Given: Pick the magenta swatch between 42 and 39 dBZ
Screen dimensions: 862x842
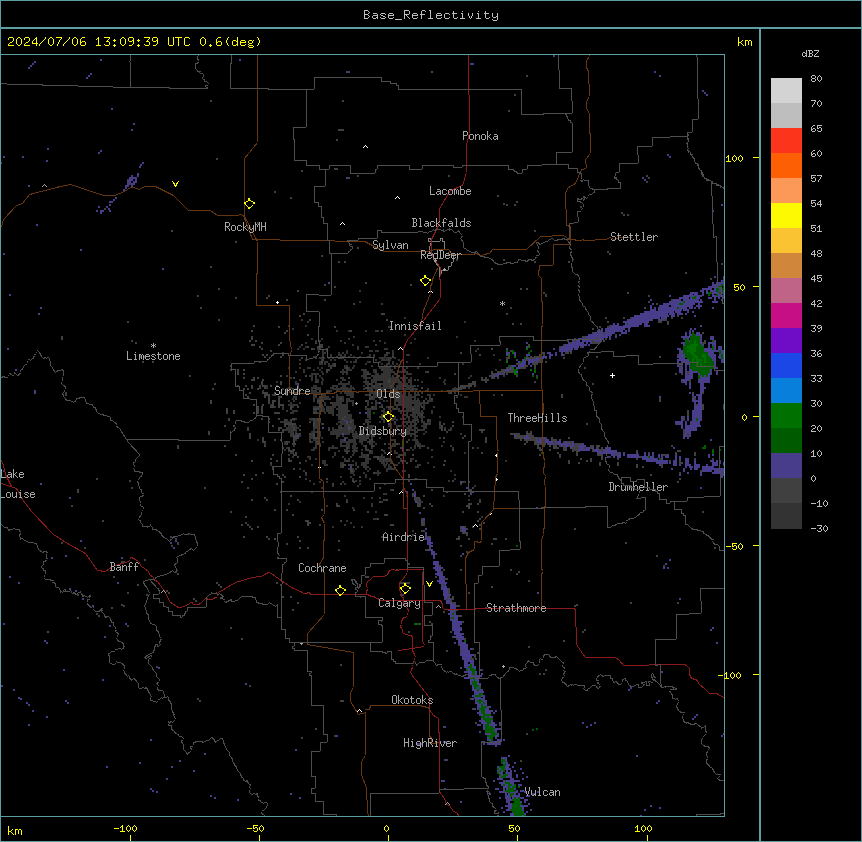Looking at the screenshot, I should (786, 315).
